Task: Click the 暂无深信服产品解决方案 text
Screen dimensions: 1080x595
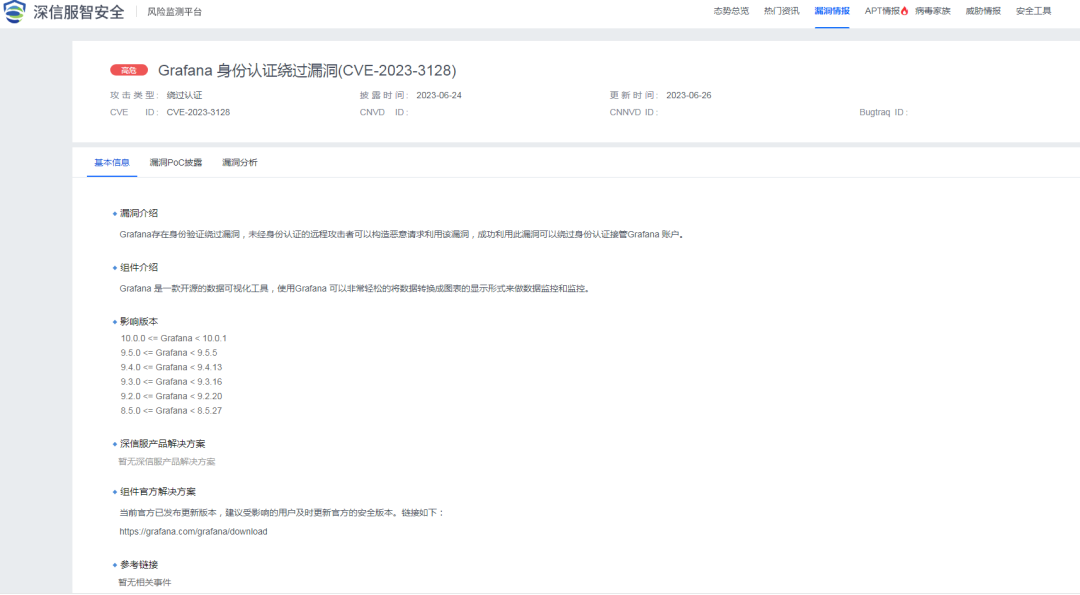Action: [167, 462]
